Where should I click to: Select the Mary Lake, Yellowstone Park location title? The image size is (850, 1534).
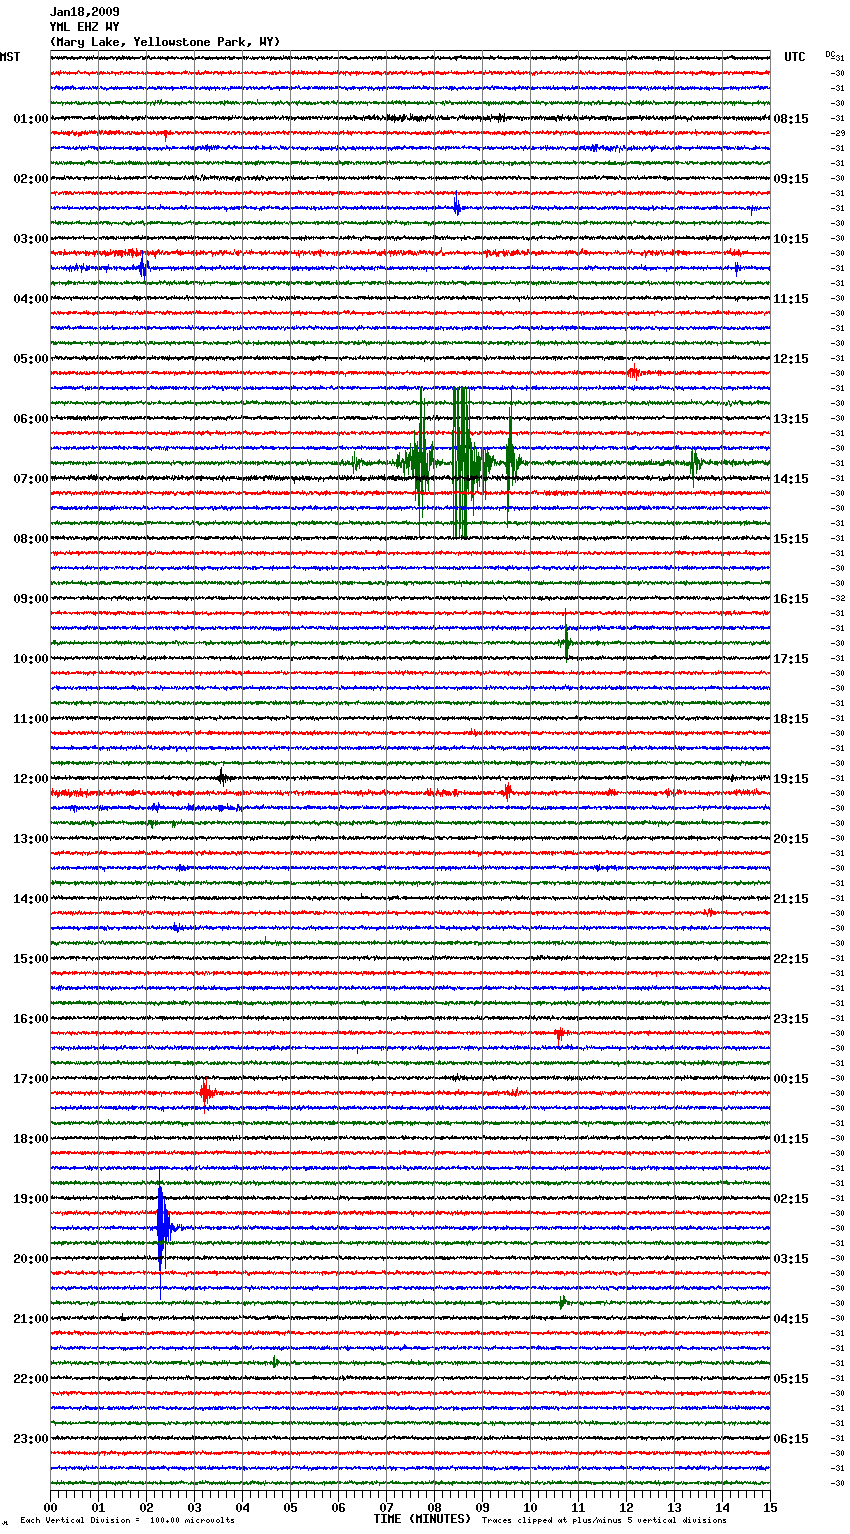pyautogui.click(x=165, y=42)
